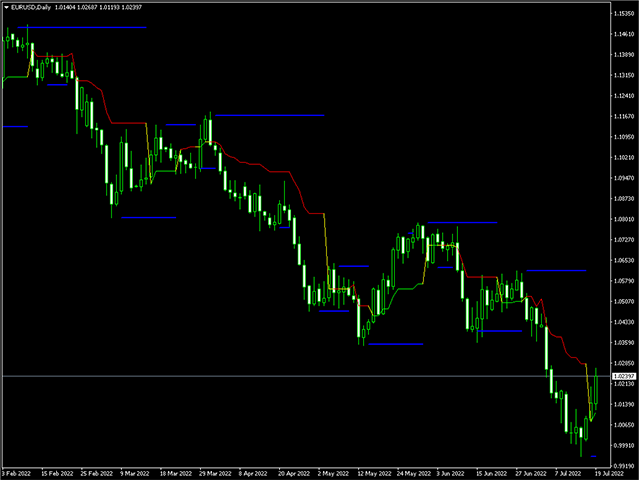Click the 15 Feb 2022 date label
The width and height of the screenshot is (640, 480).
[x=57, y=474]
